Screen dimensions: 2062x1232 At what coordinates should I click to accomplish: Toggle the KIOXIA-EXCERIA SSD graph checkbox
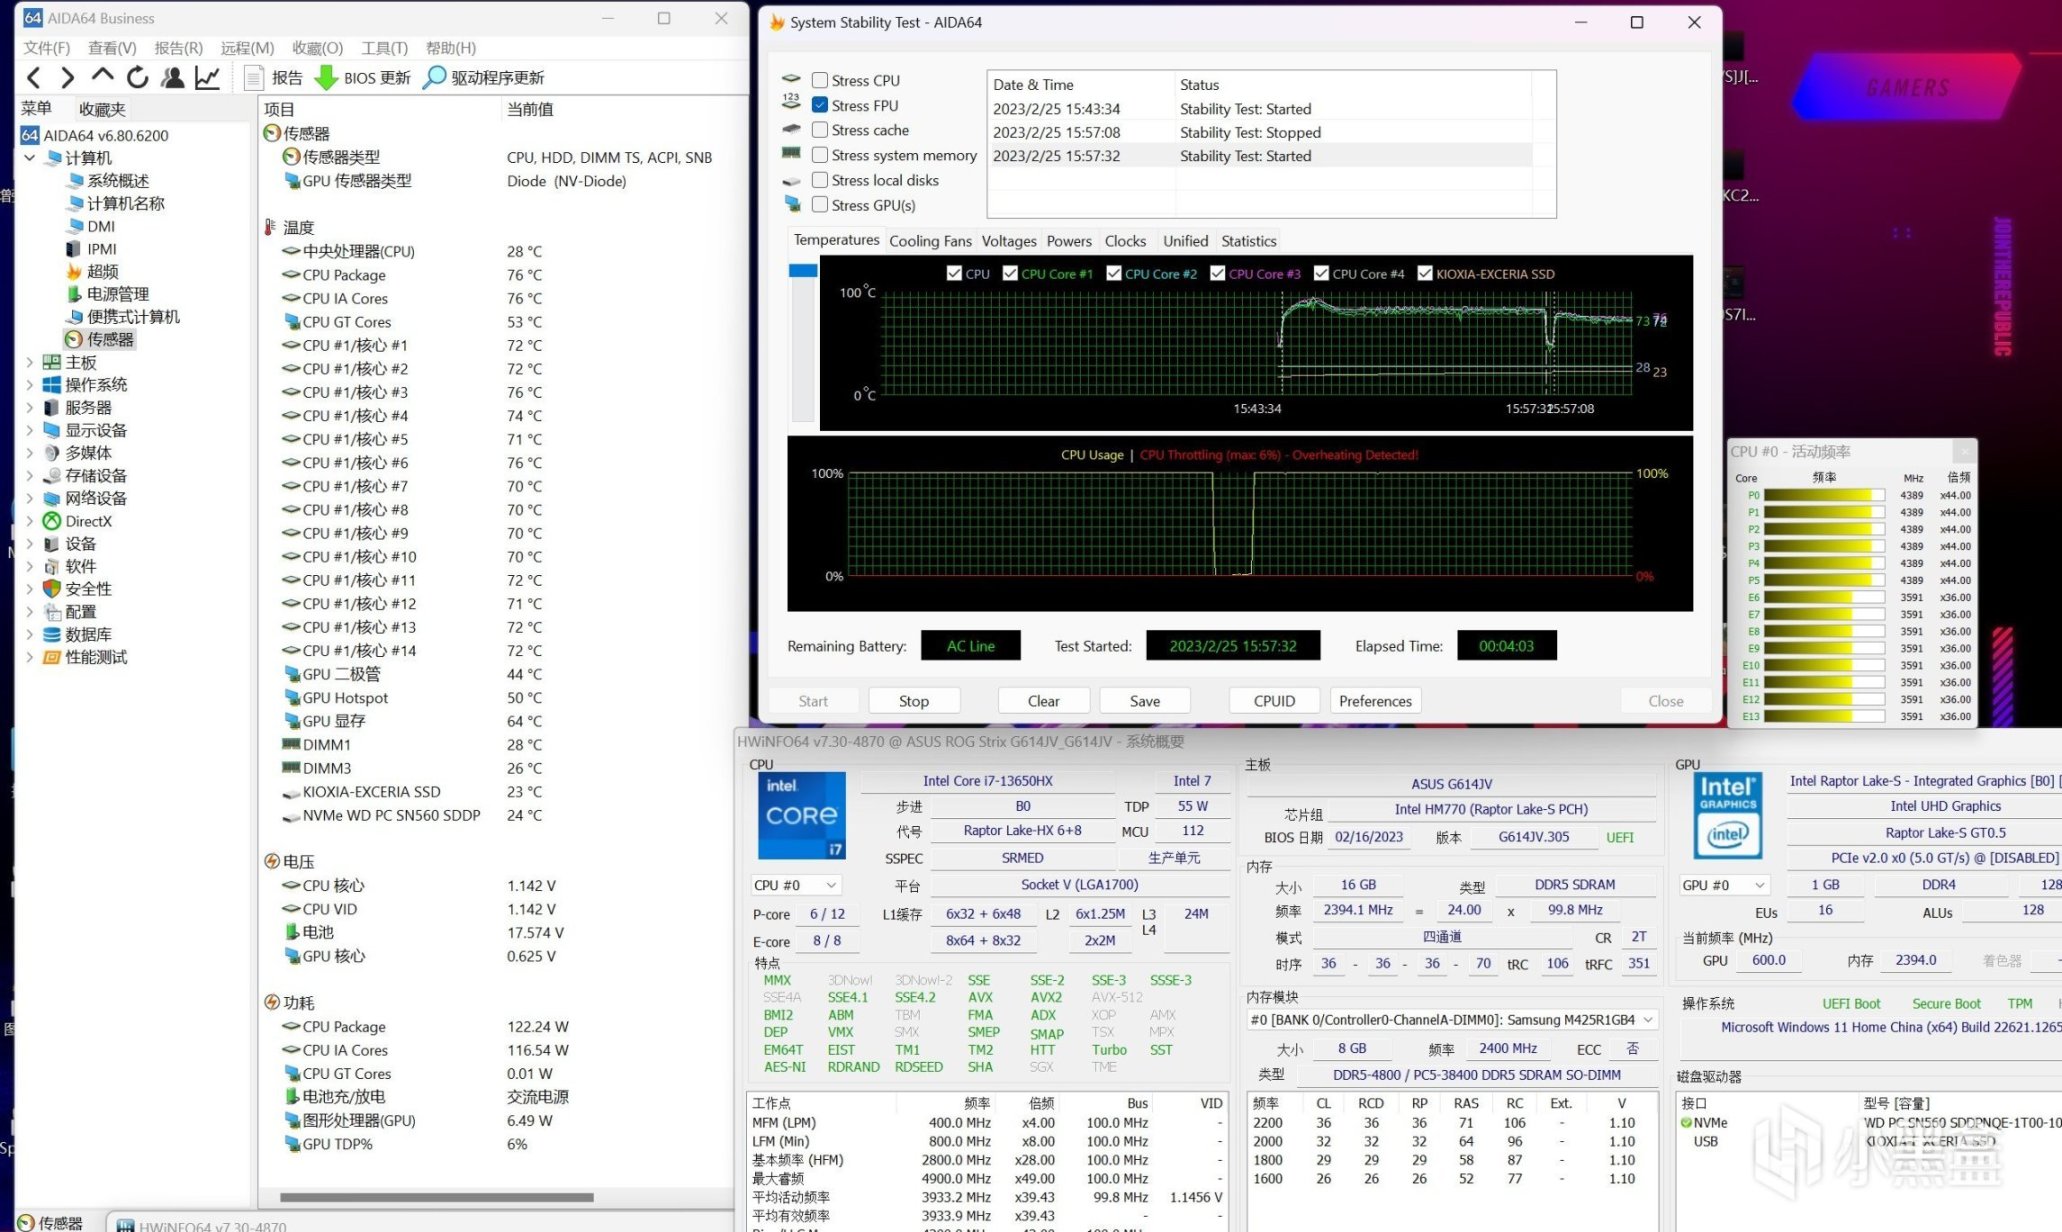pos(1425,273)
